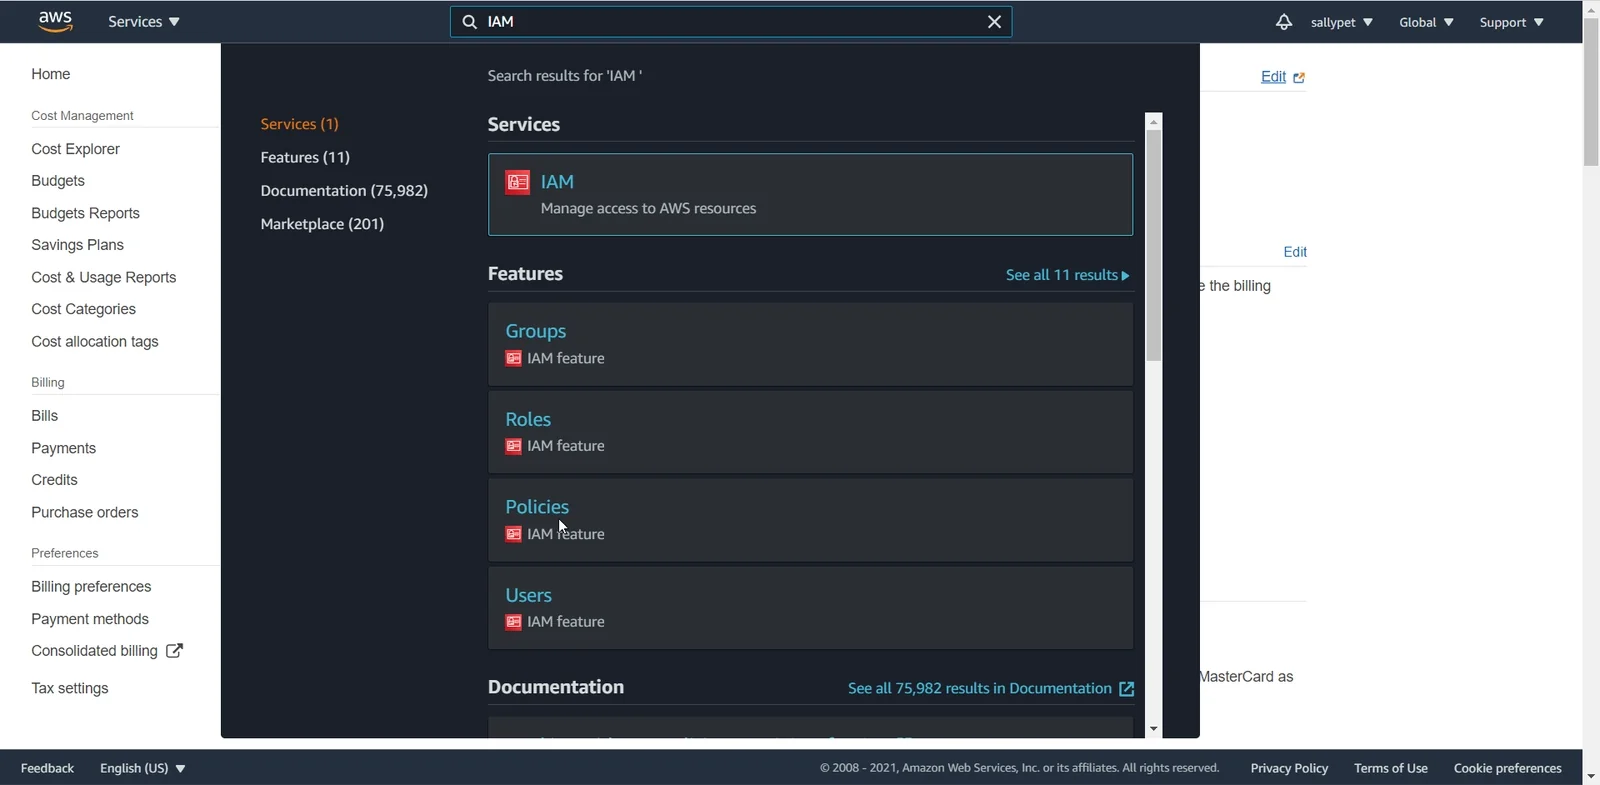Click the Policies IAM feature icon
Screen dimensions: 1600x785
click(x=513, y=534)
